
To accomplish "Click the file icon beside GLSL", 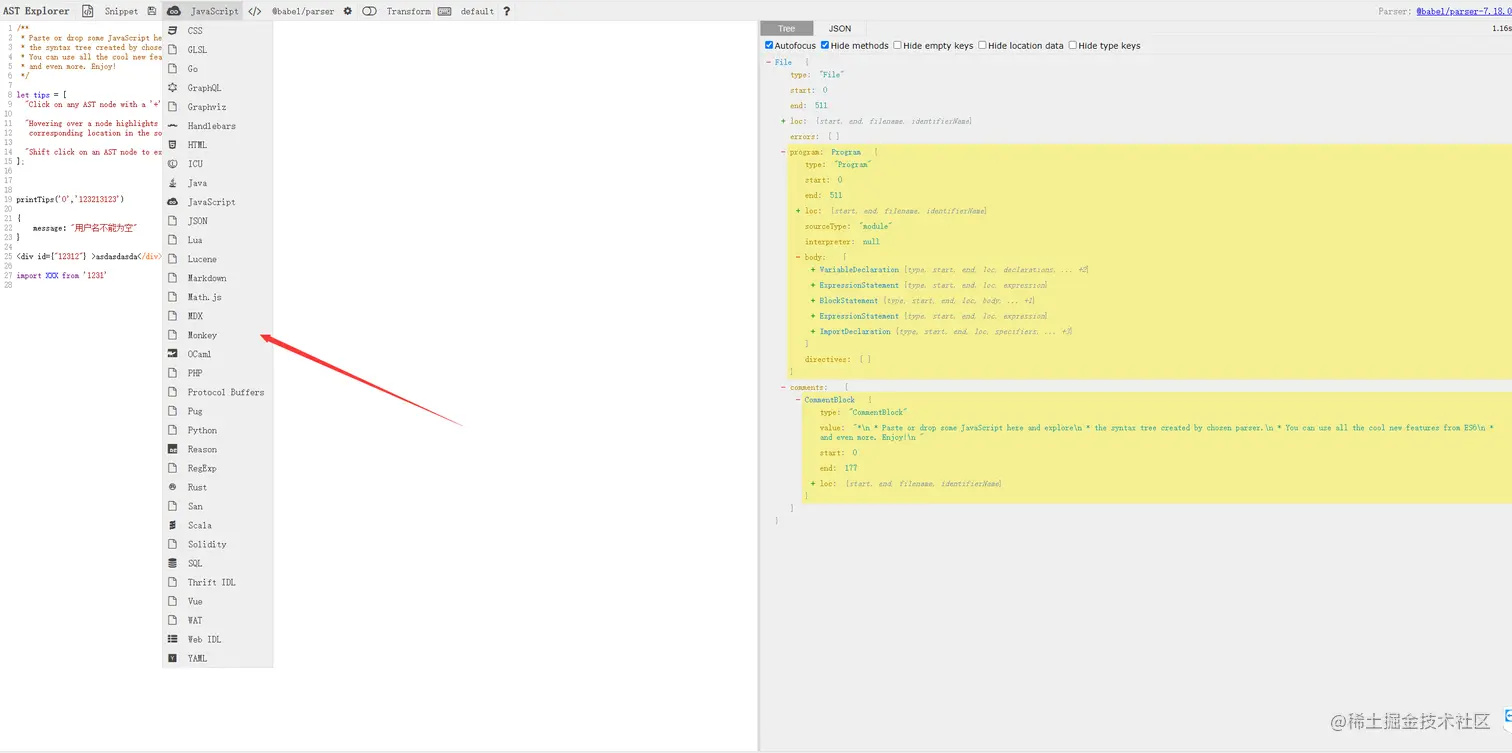I will click(x=173, y=50).
